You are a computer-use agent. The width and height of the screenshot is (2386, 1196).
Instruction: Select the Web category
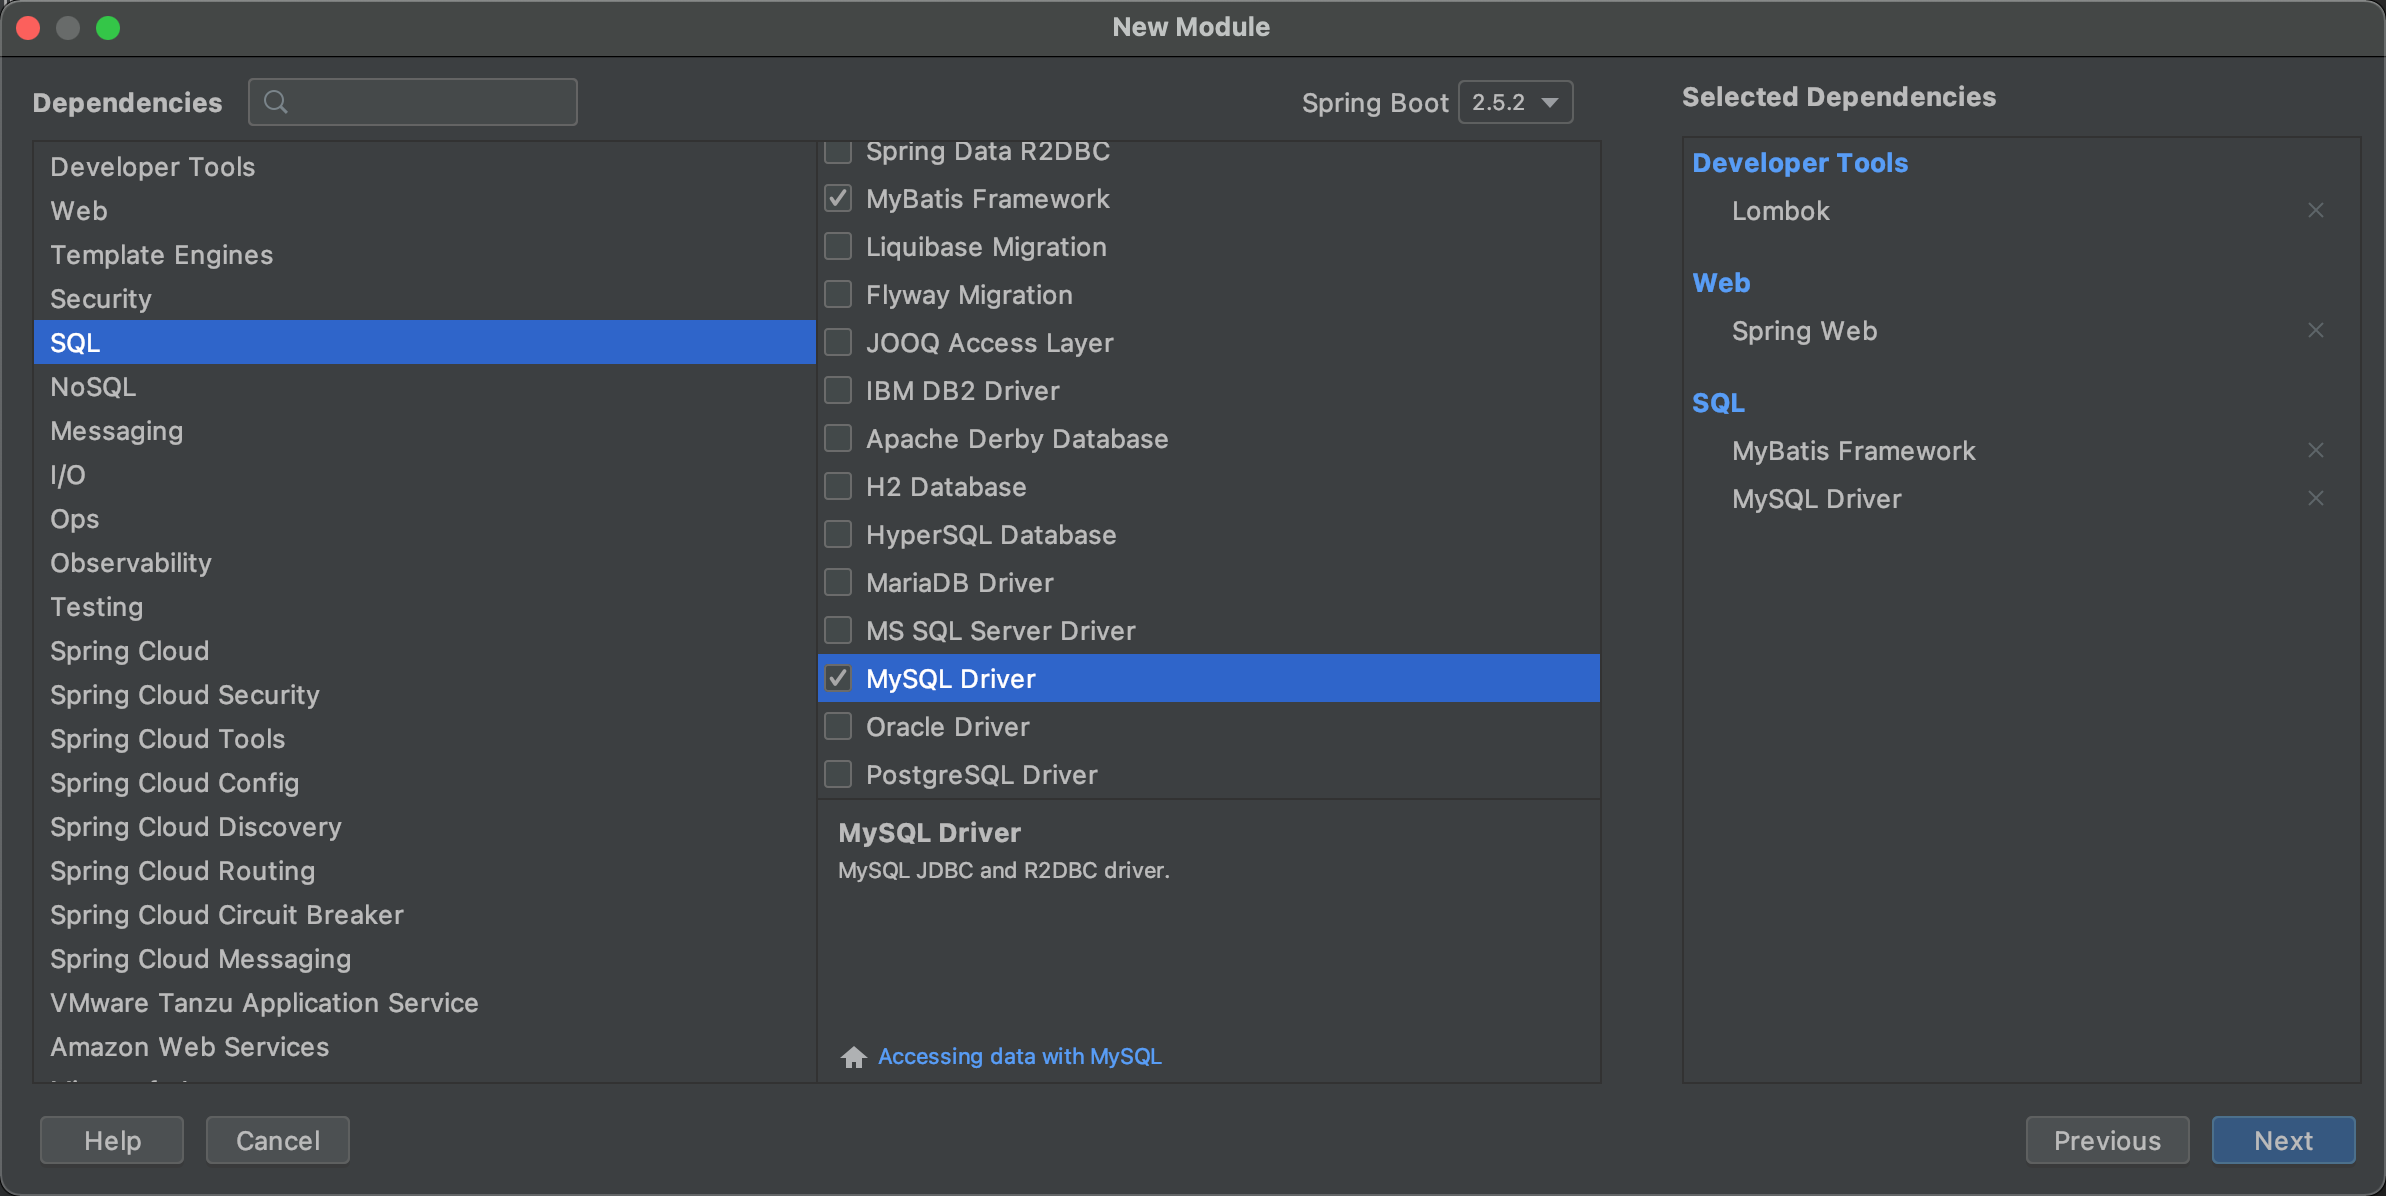tap(424, 211)
